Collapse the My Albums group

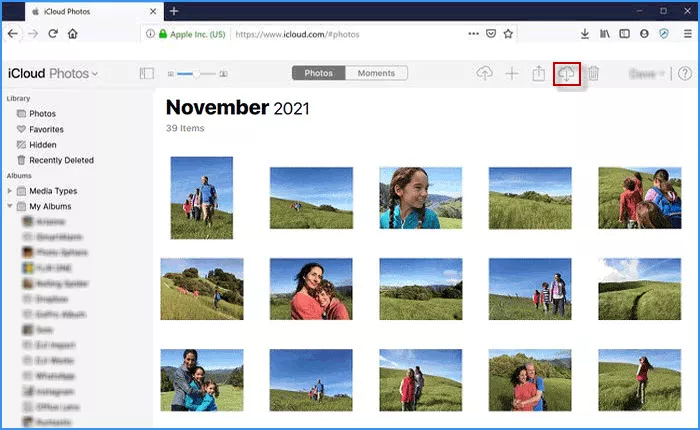click(x=11, y=207)
